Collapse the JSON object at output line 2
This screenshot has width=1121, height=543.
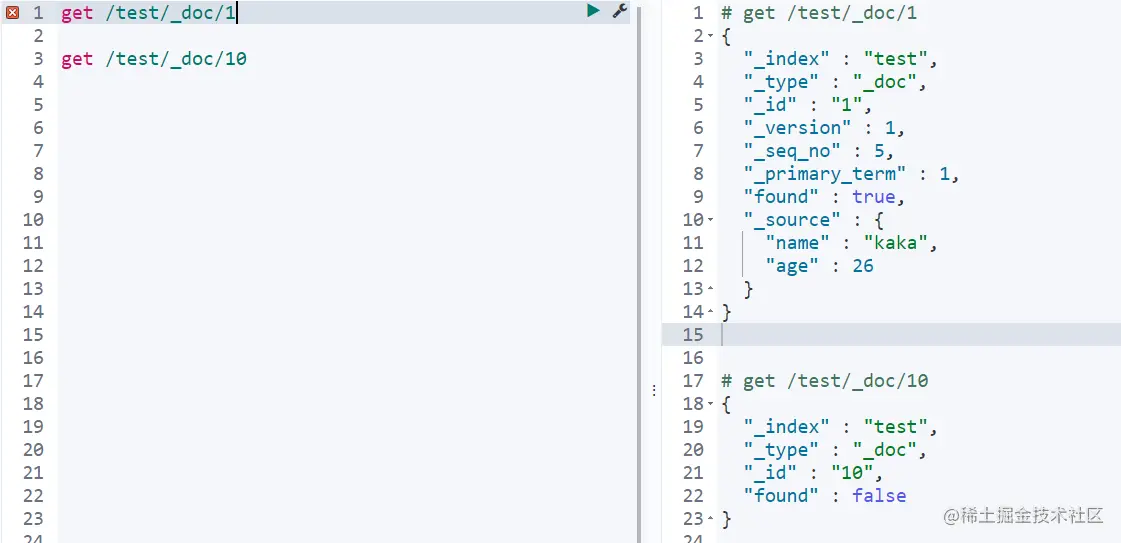711,36
